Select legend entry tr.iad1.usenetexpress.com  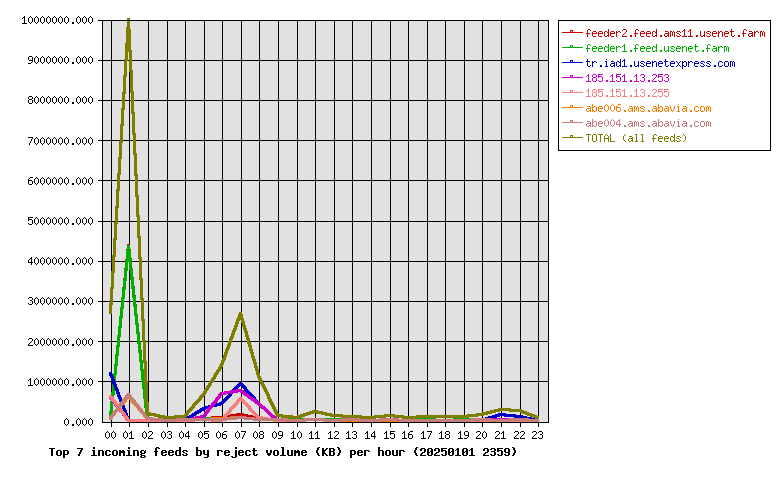(660, 63)
